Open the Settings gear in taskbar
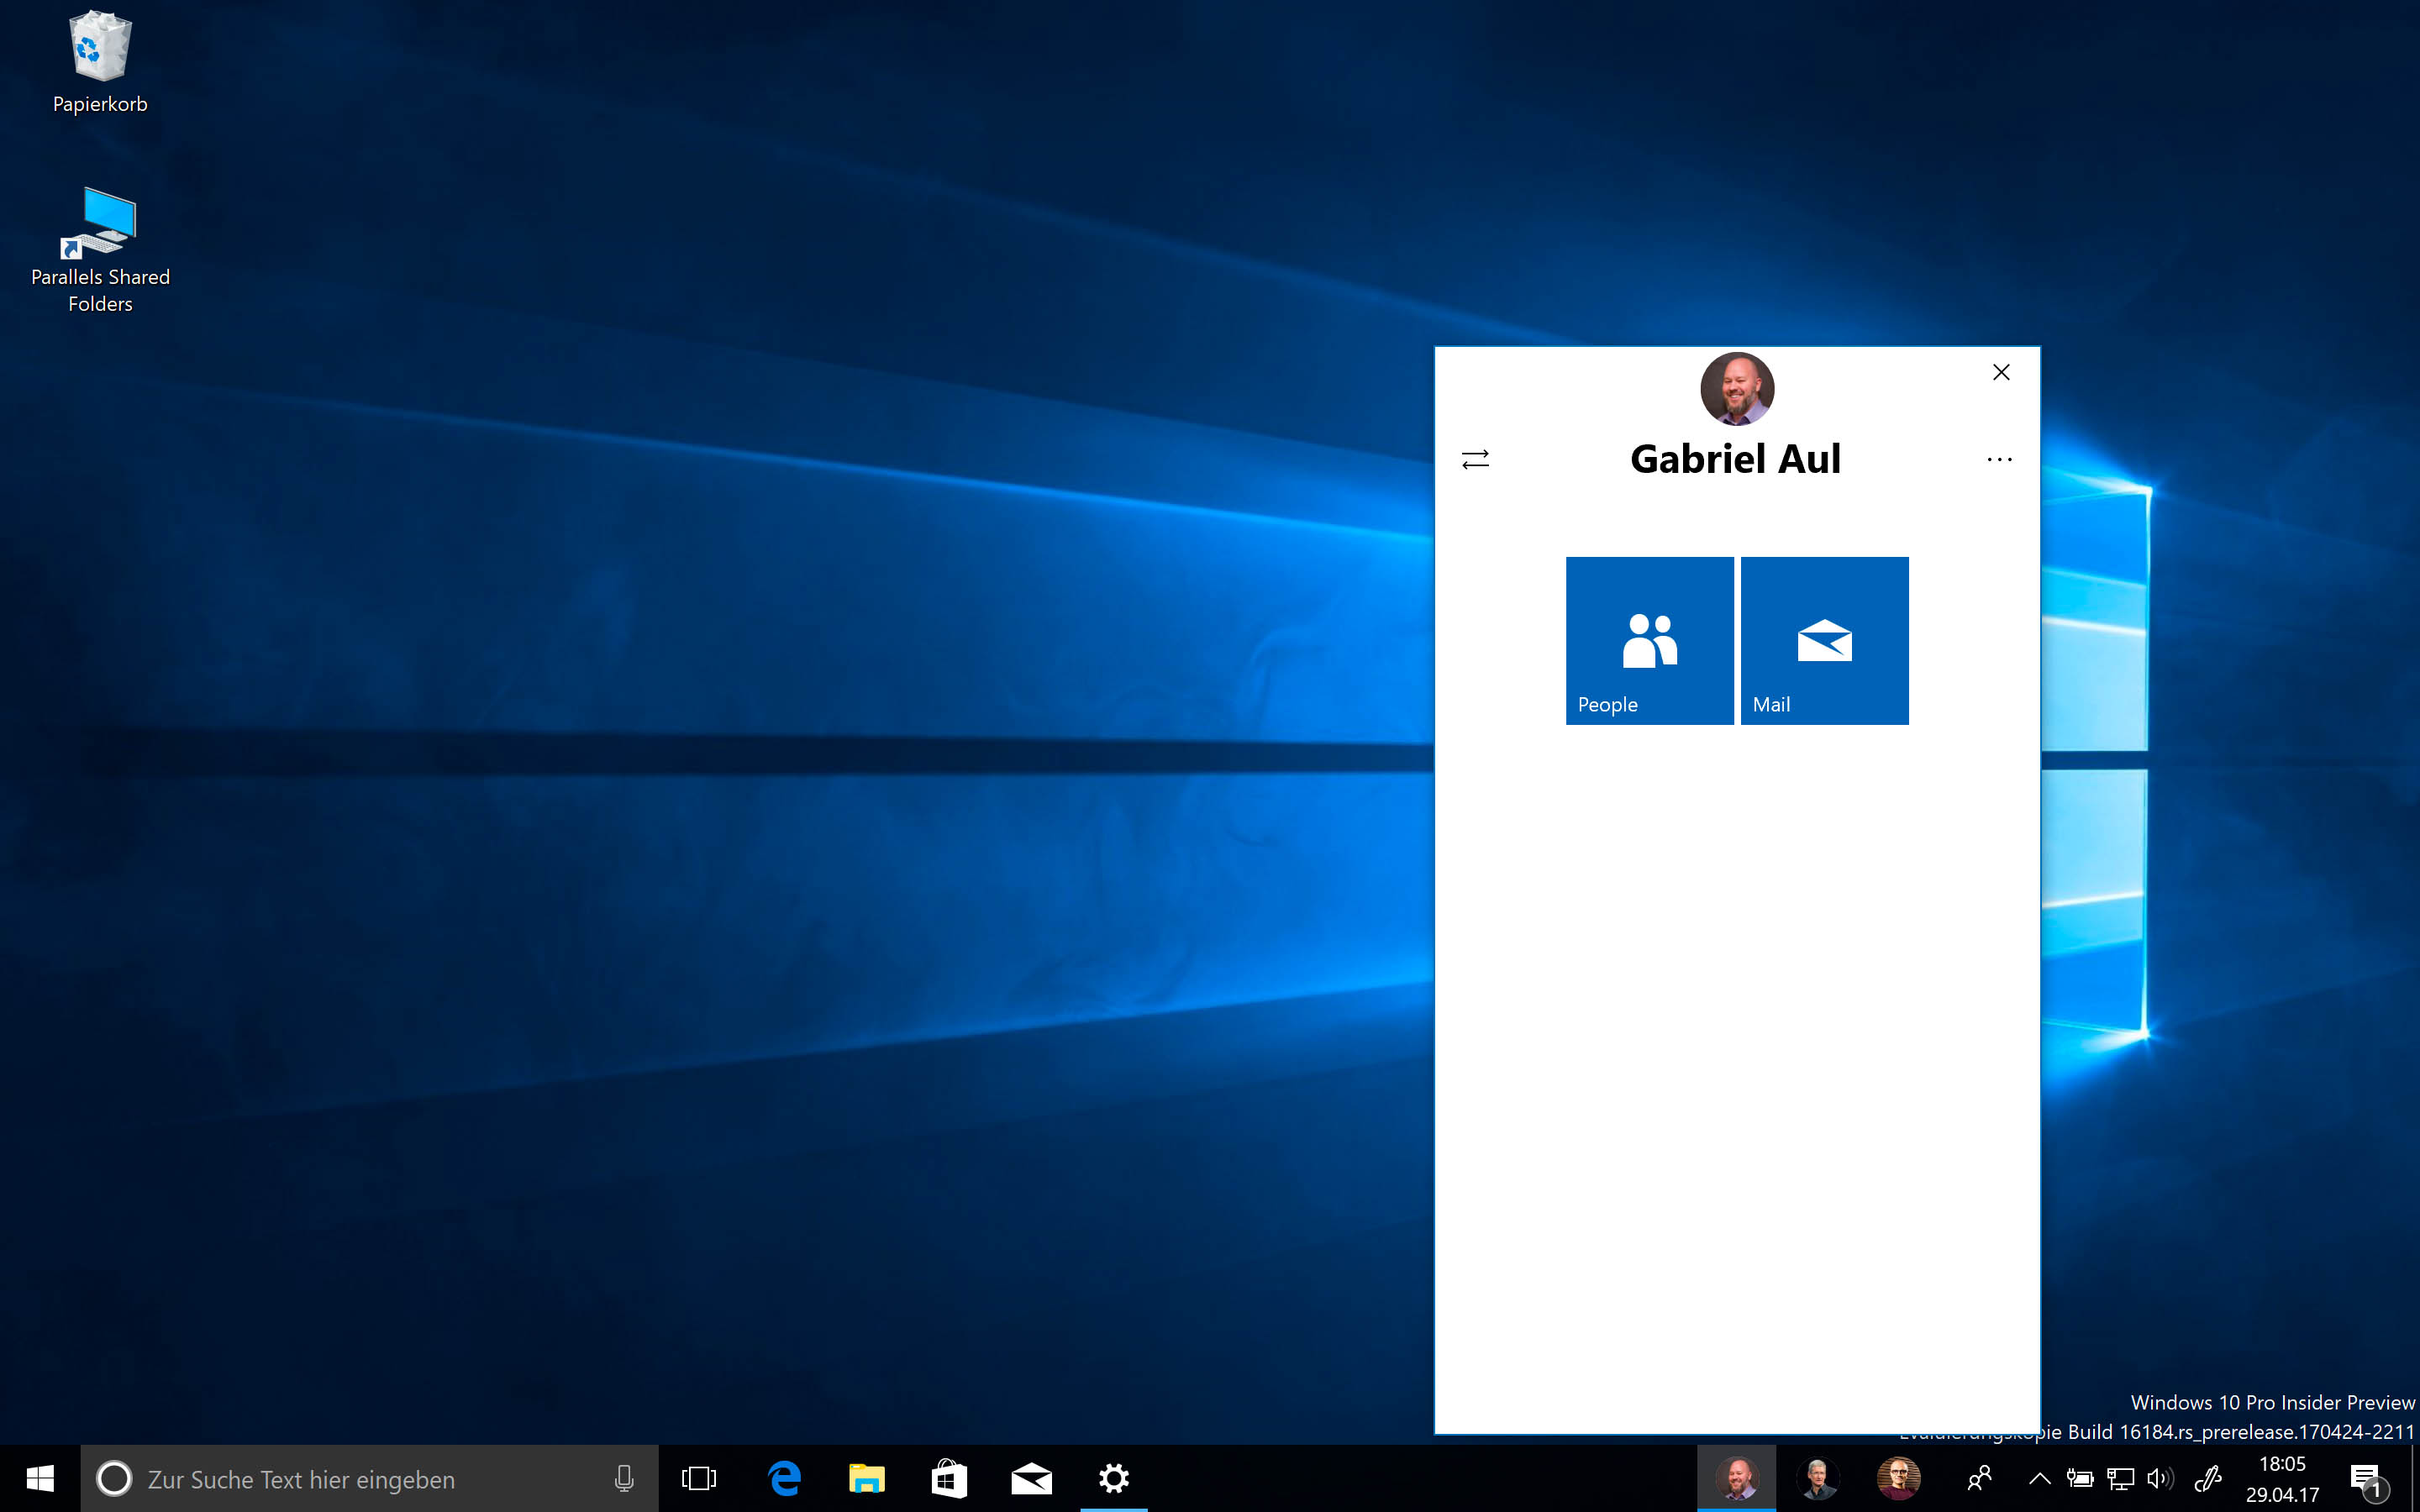Screen dimensions: 2420x1512 click(1113, 1478)
